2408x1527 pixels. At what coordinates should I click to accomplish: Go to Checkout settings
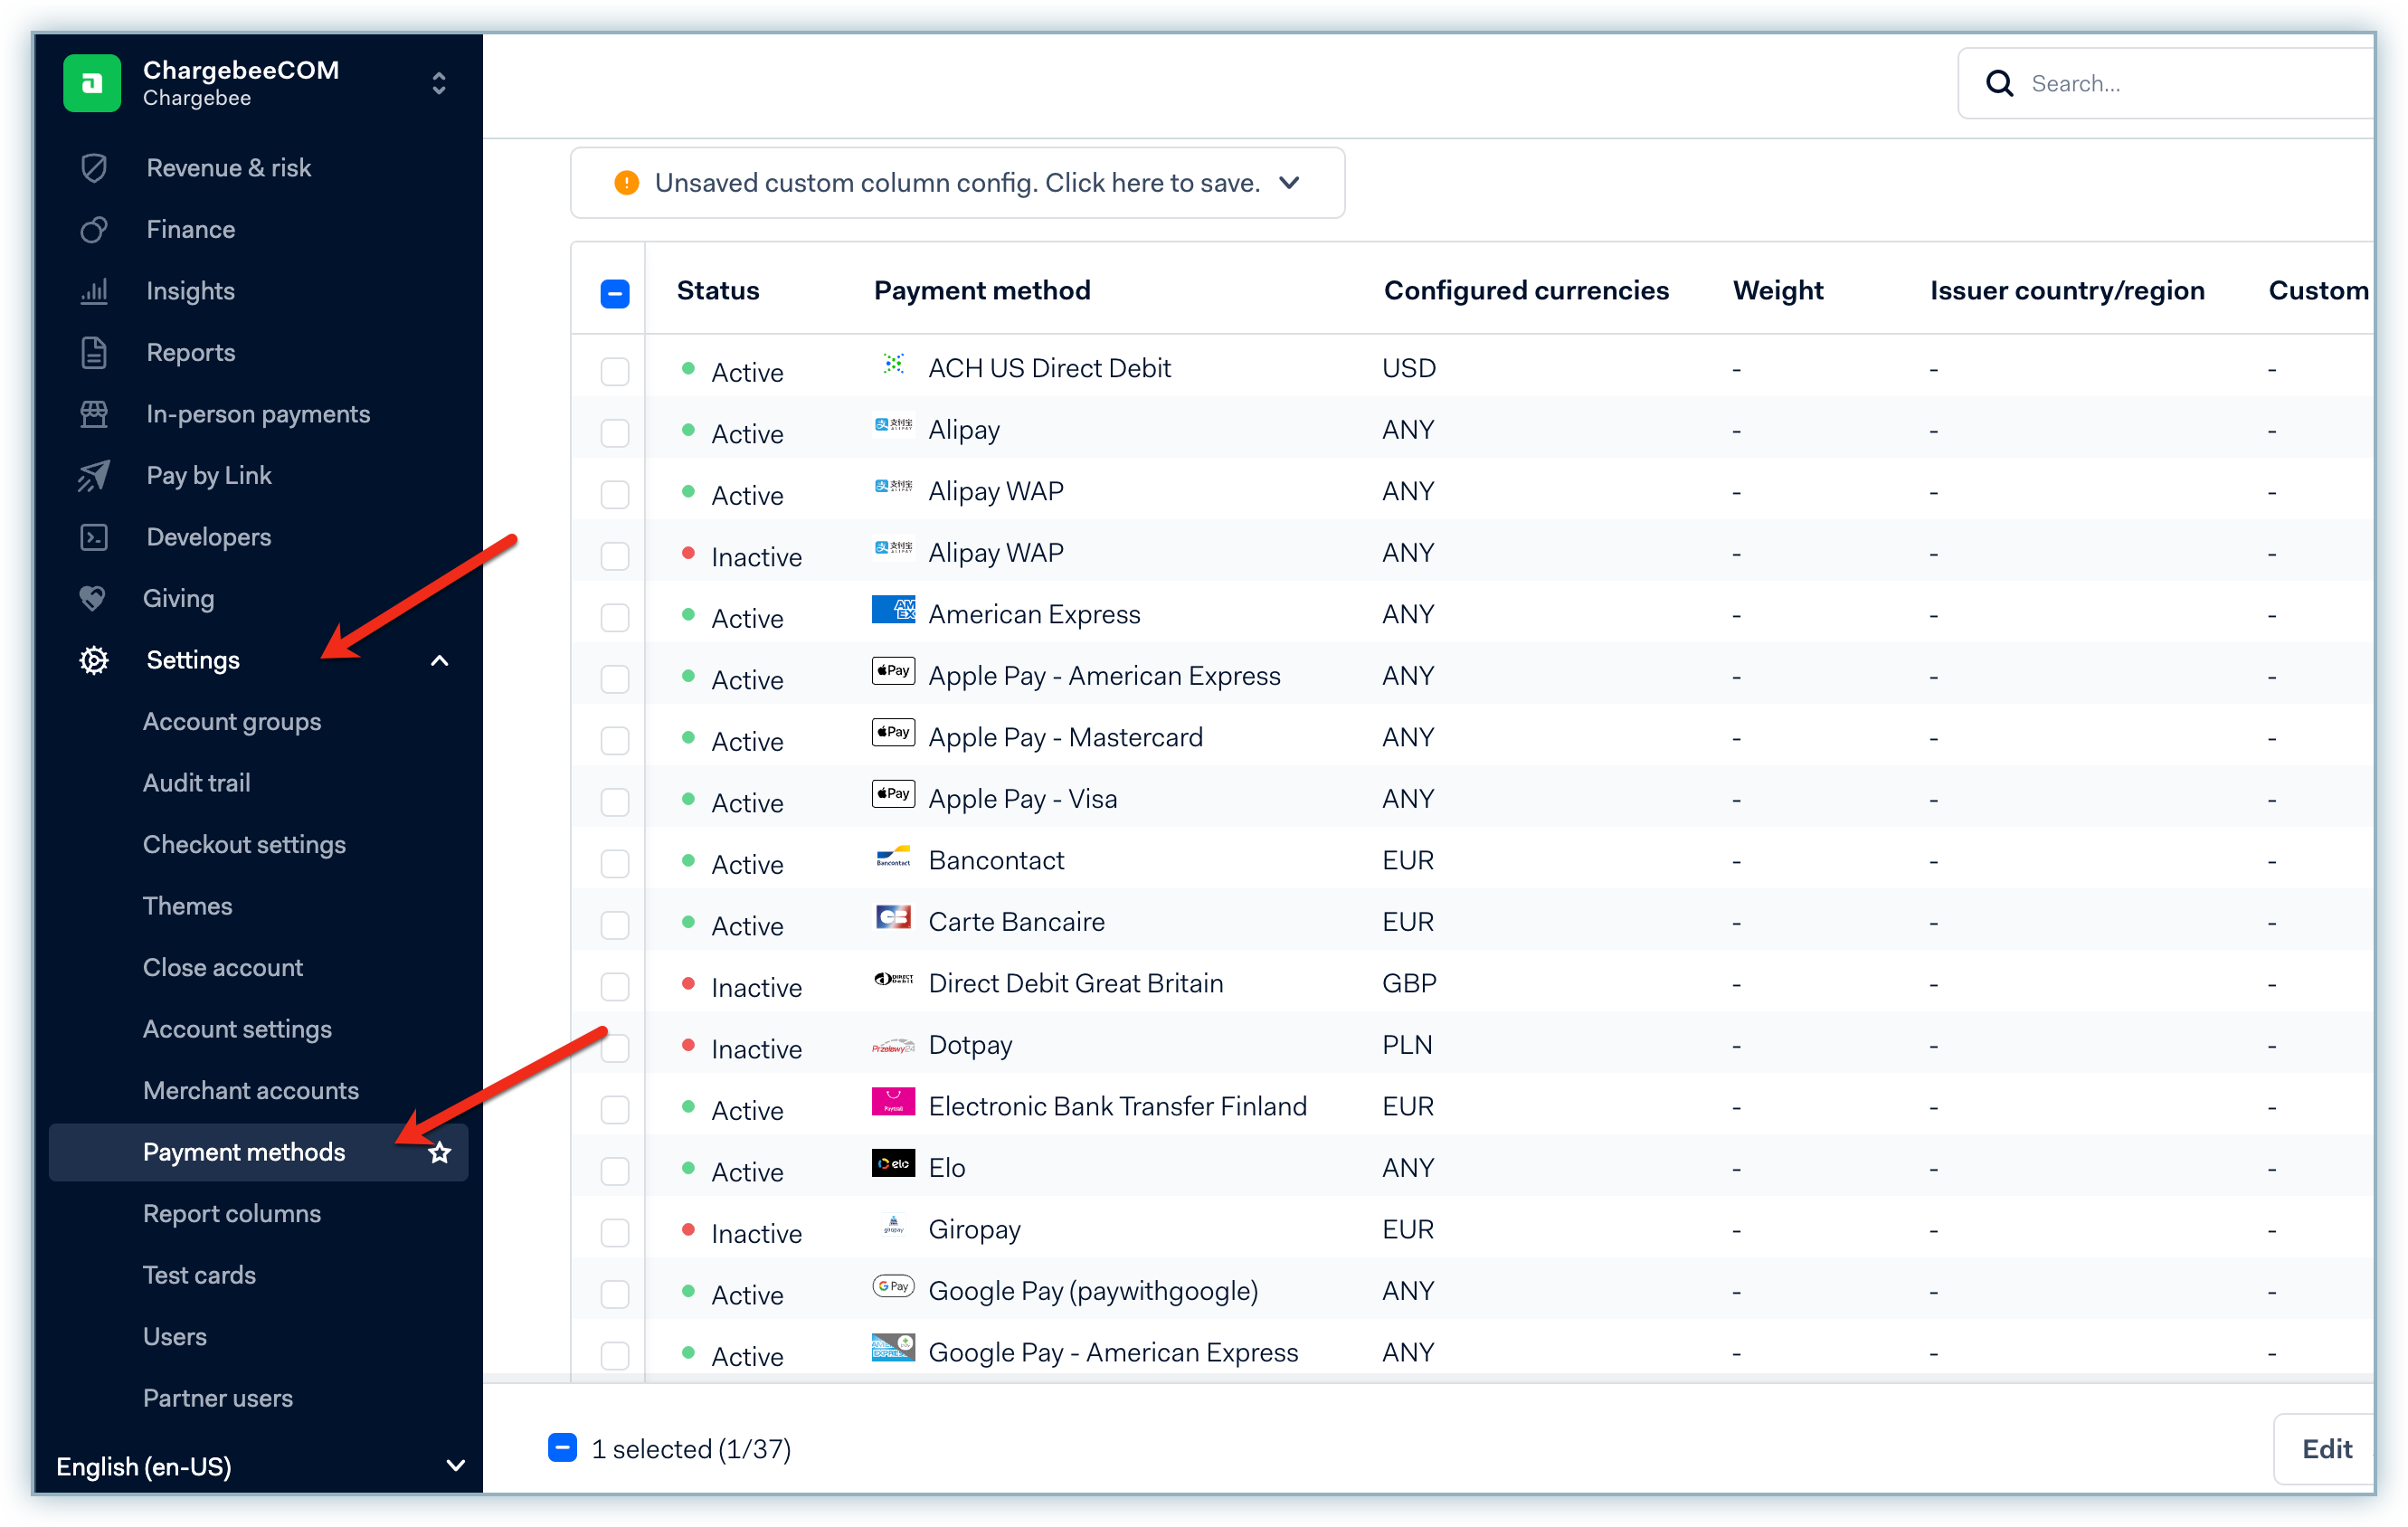pos(244,845)
